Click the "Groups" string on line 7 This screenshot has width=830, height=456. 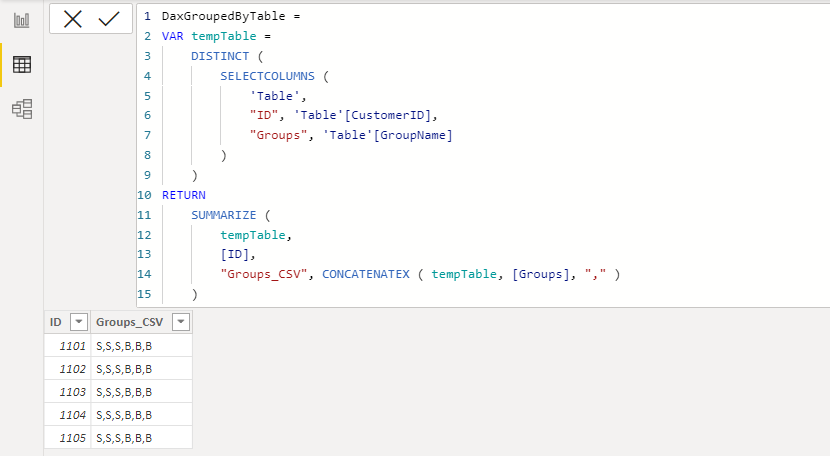pos(278,136)
